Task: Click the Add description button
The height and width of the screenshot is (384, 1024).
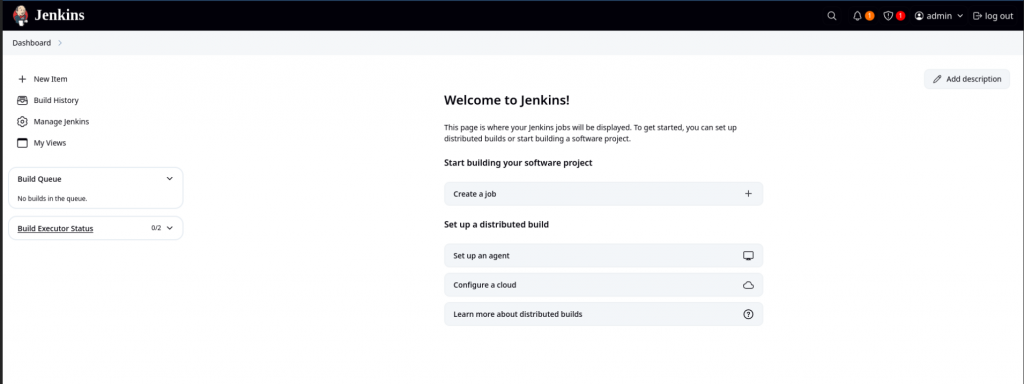Action: [967, 79]
